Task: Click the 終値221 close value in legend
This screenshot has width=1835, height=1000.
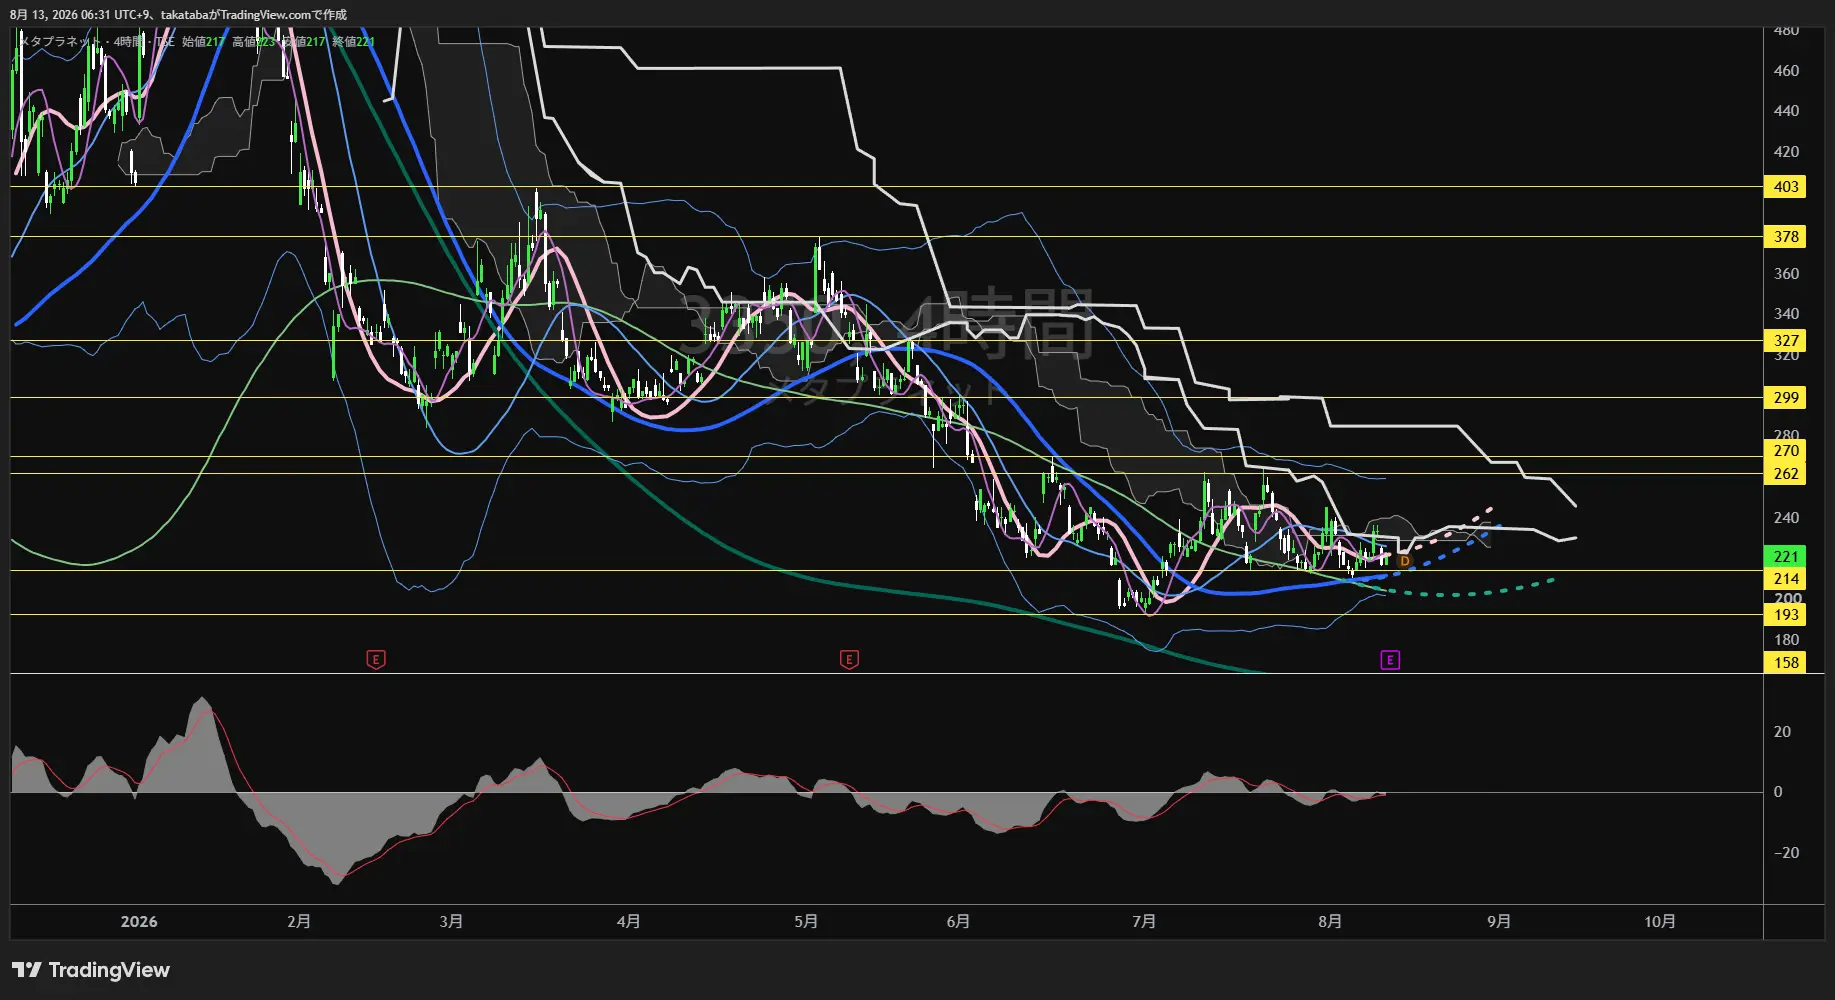Action: 353,42
